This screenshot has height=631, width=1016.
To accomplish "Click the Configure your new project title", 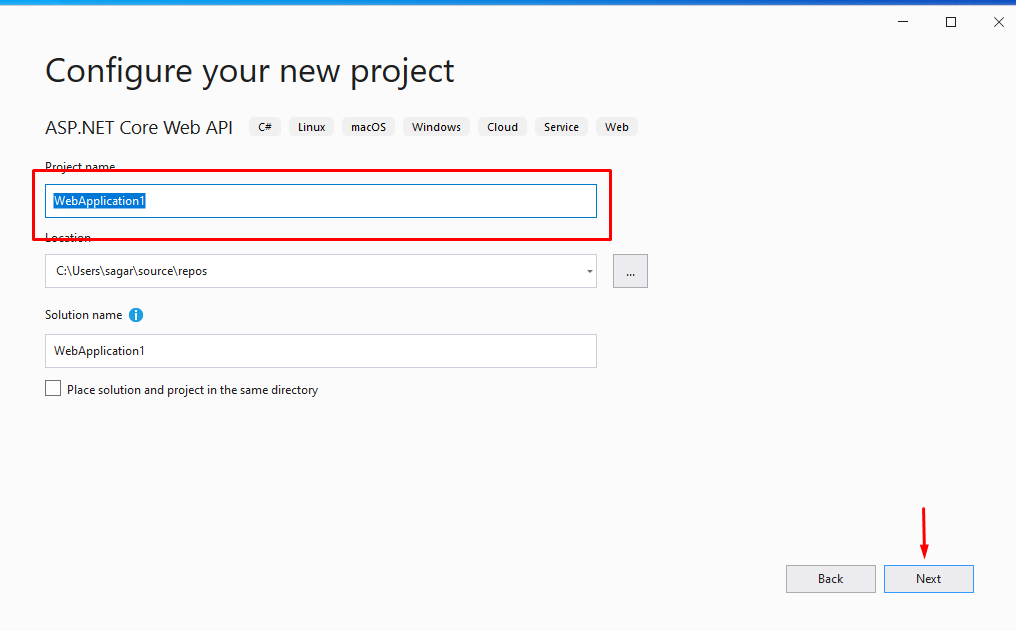I will (x=249, y=70).
